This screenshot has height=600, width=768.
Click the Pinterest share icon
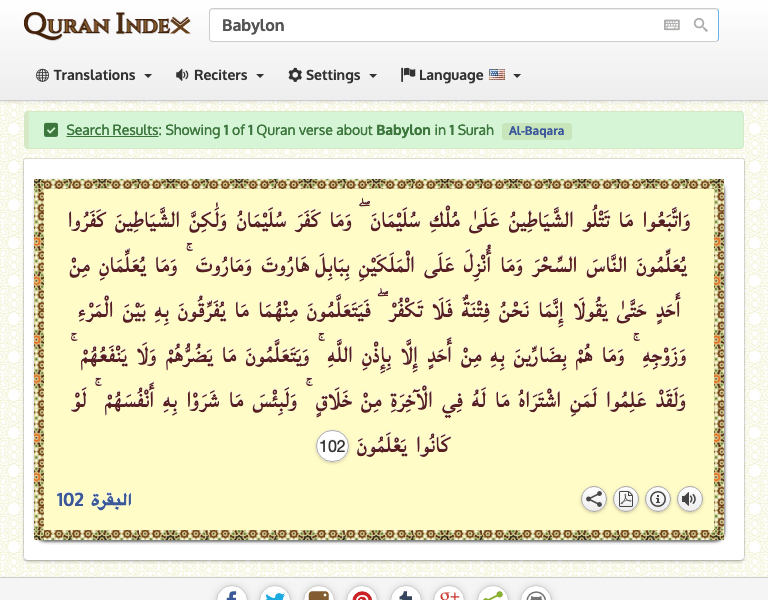362,596
